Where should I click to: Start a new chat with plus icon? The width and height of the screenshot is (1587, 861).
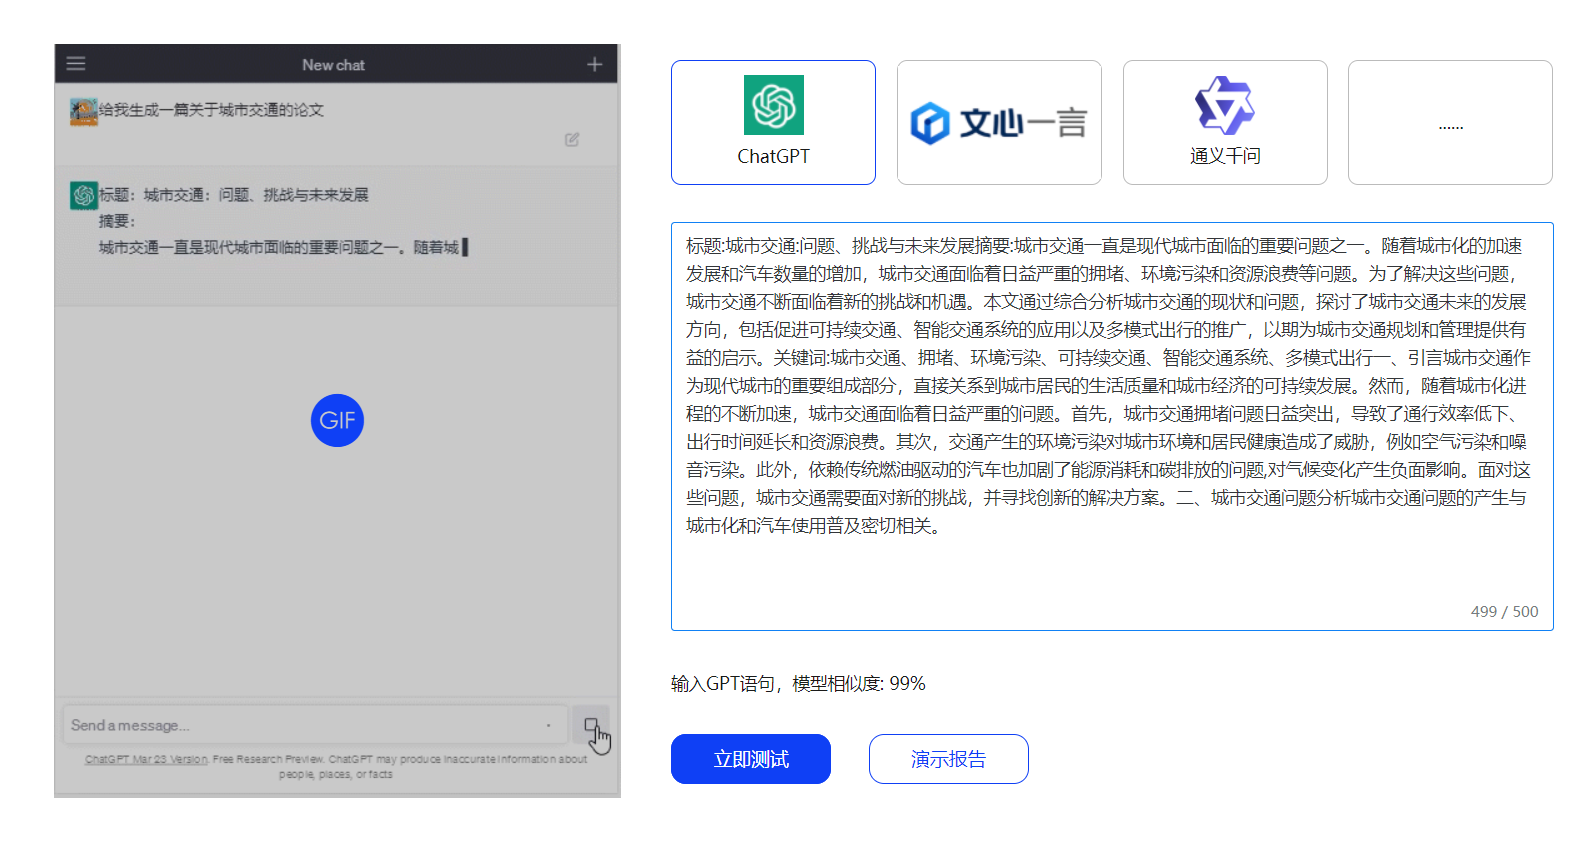pos(594,64)
